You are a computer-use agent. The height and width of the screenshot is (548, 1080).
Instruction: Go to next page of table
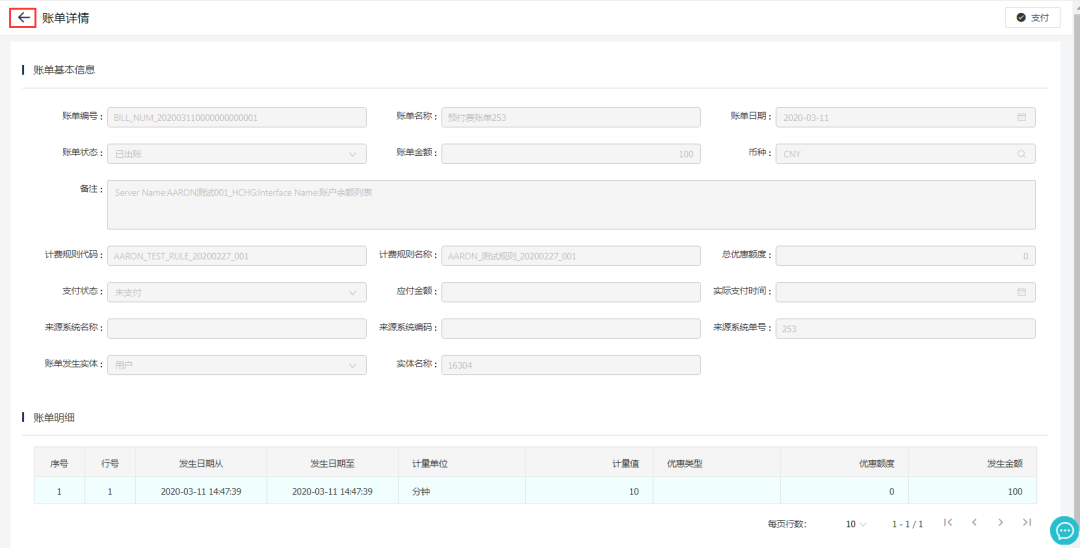tap(1000, 523)
